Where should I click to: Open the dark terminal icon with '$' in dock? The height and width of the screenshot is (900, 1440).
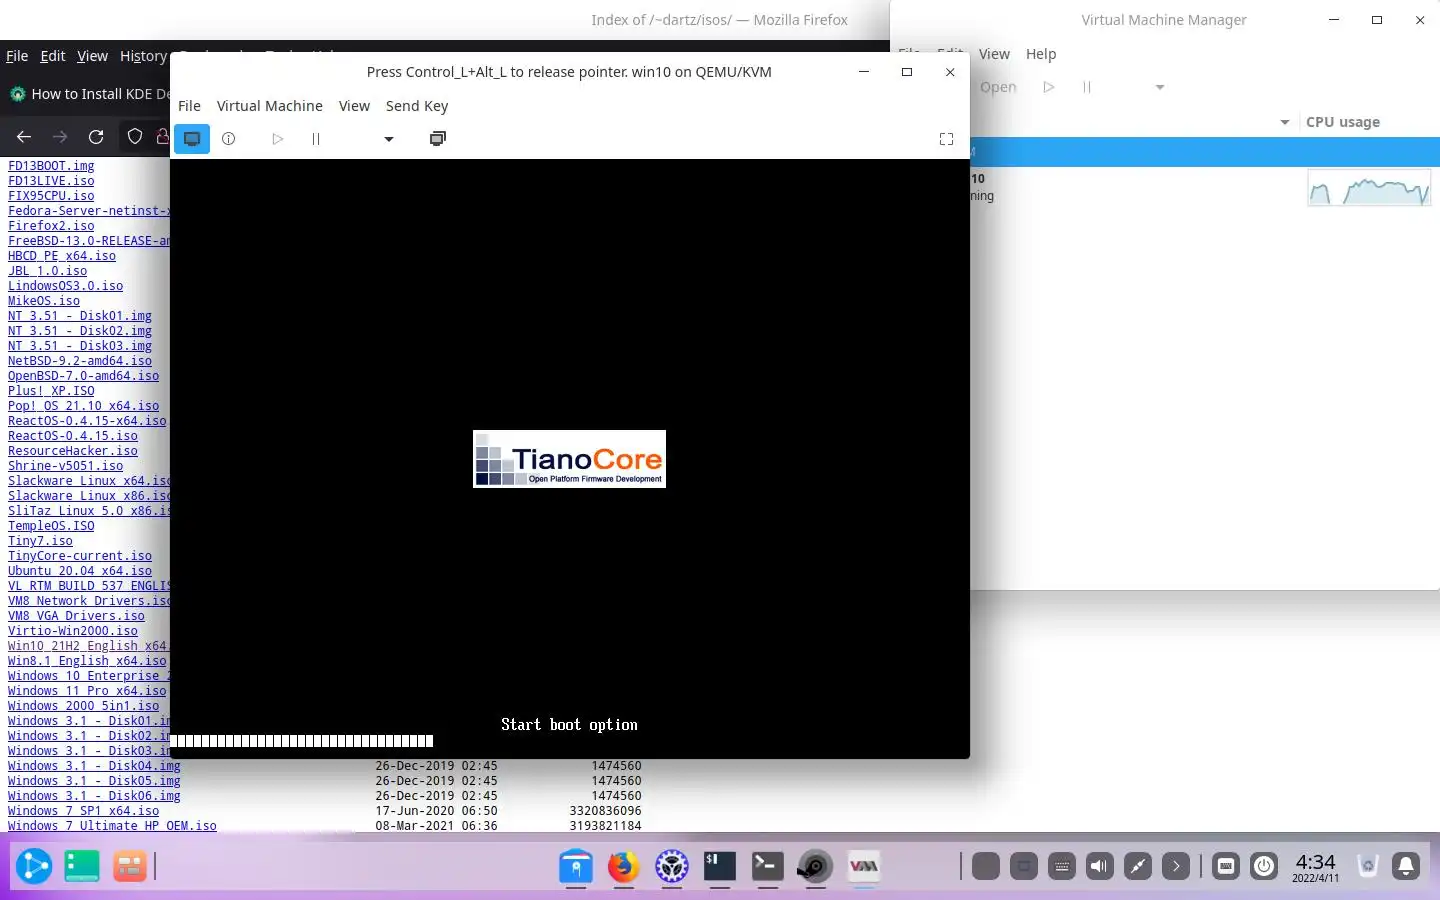pyautogui.click(x=720, y=866)
